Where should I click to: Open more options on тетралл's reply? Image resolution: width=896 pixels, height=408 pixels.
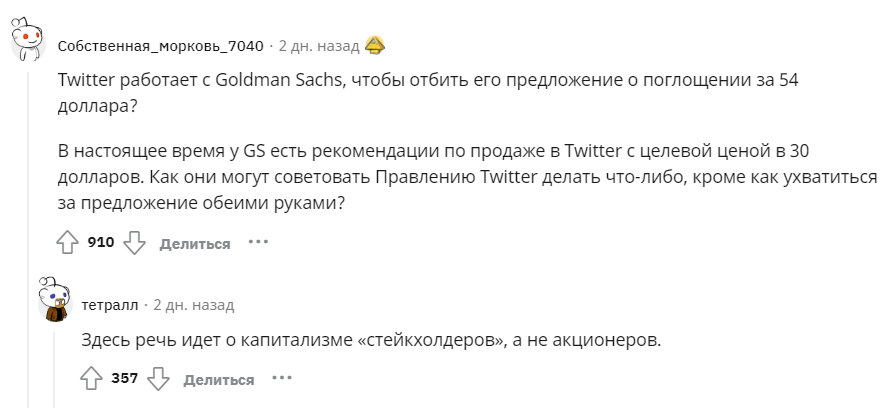282,378
